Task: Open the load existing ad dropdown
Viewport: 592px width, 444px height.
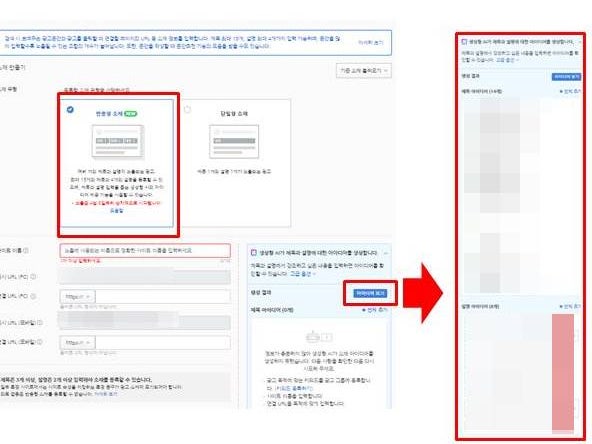Action: coord(364,71)
